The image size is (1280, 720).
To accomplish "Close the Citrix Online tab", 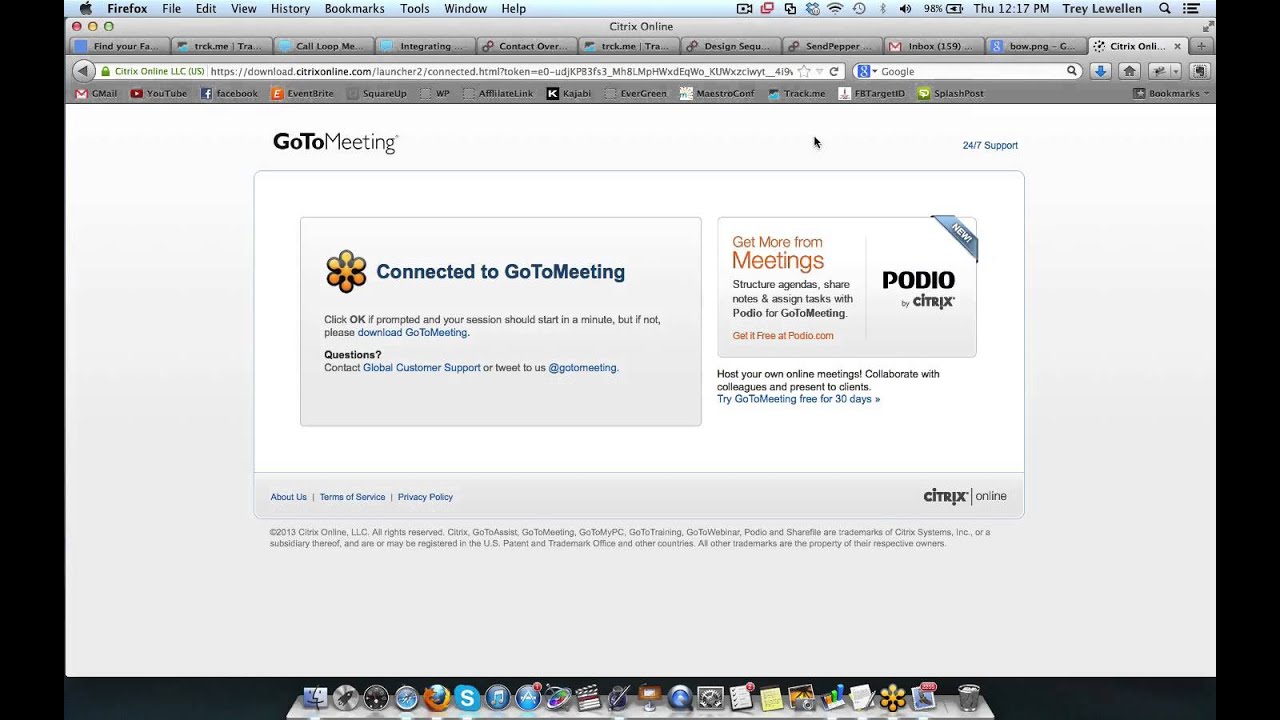I will point(1177,46).
